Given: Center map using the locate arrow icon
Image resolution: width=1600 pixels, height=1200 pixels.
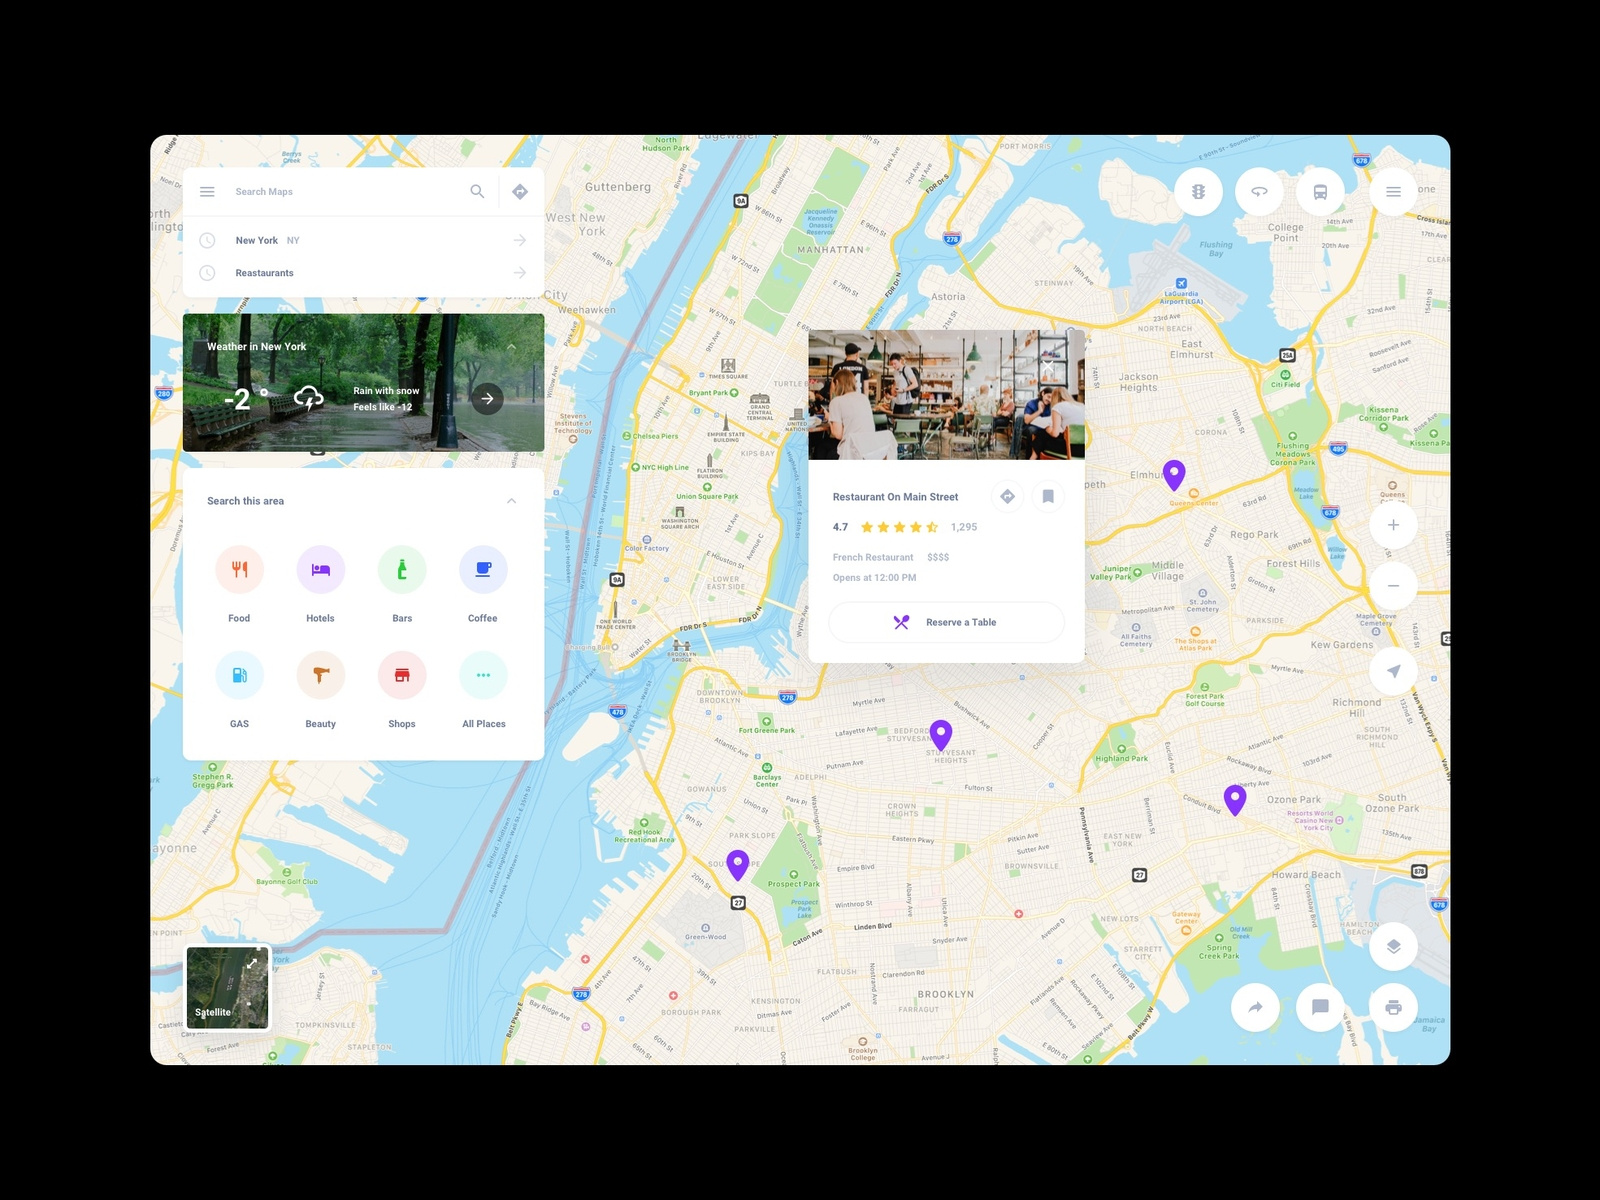Looking at the screenshot, I should (x=1393, y=671).
